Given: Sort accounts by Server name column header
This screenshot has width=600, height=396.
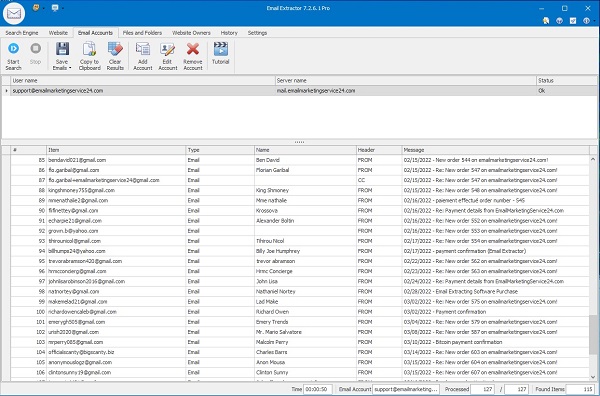Looking at the screenshot, I should click(x=406, y=80).
